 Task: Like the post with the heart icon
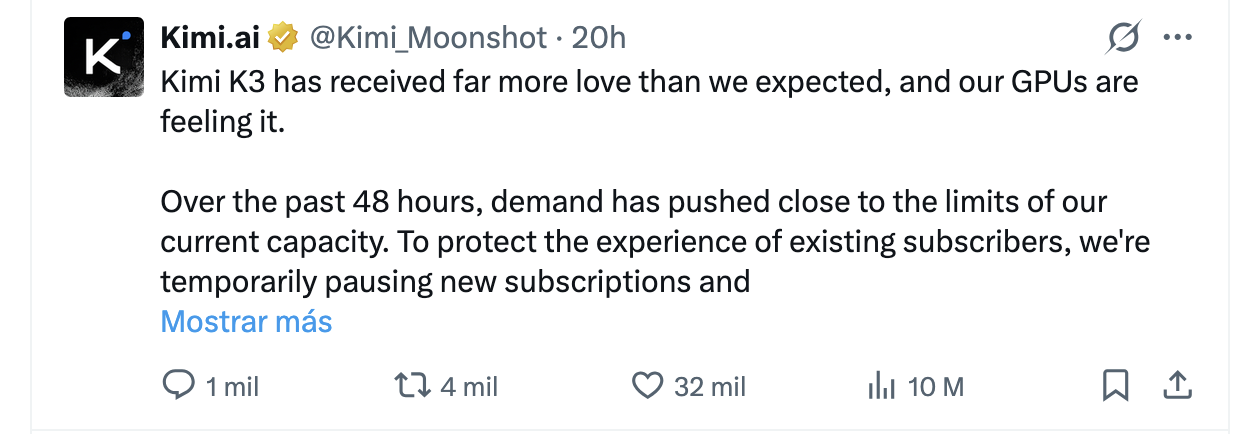point(649,385)
